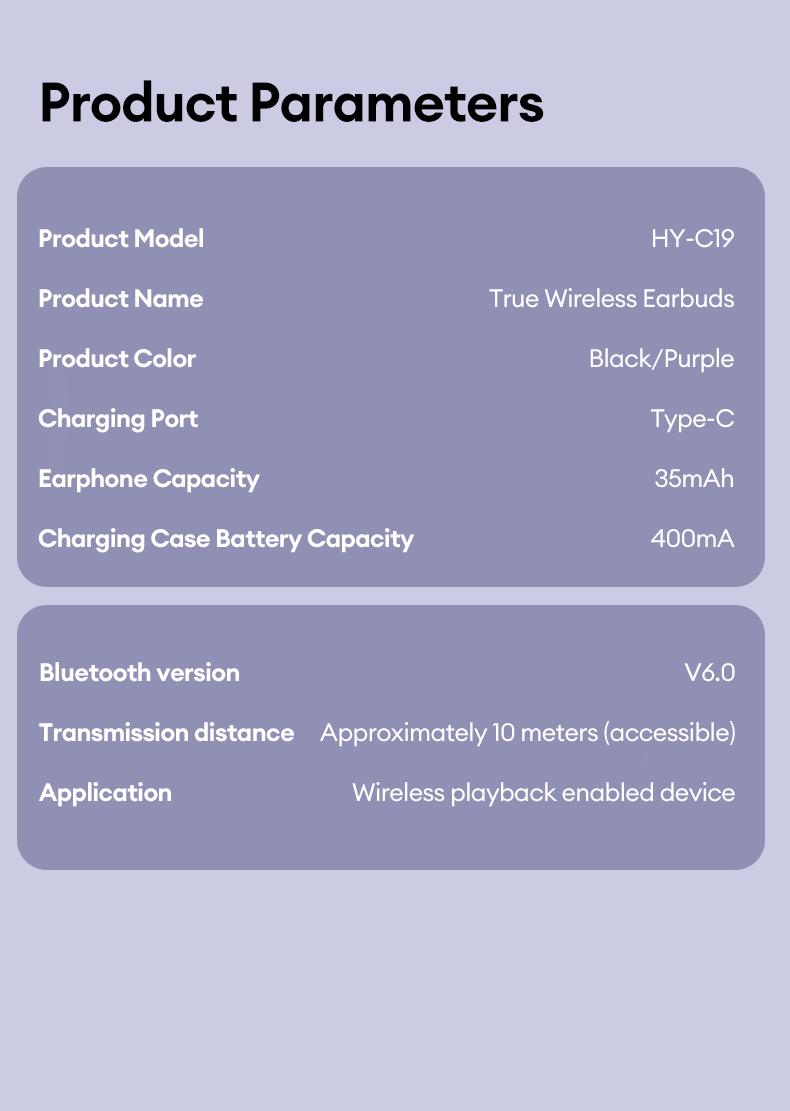Screen dimensions: 790x1111
Task: Select the Earphone Capacity label
Action: pos(149,479)
